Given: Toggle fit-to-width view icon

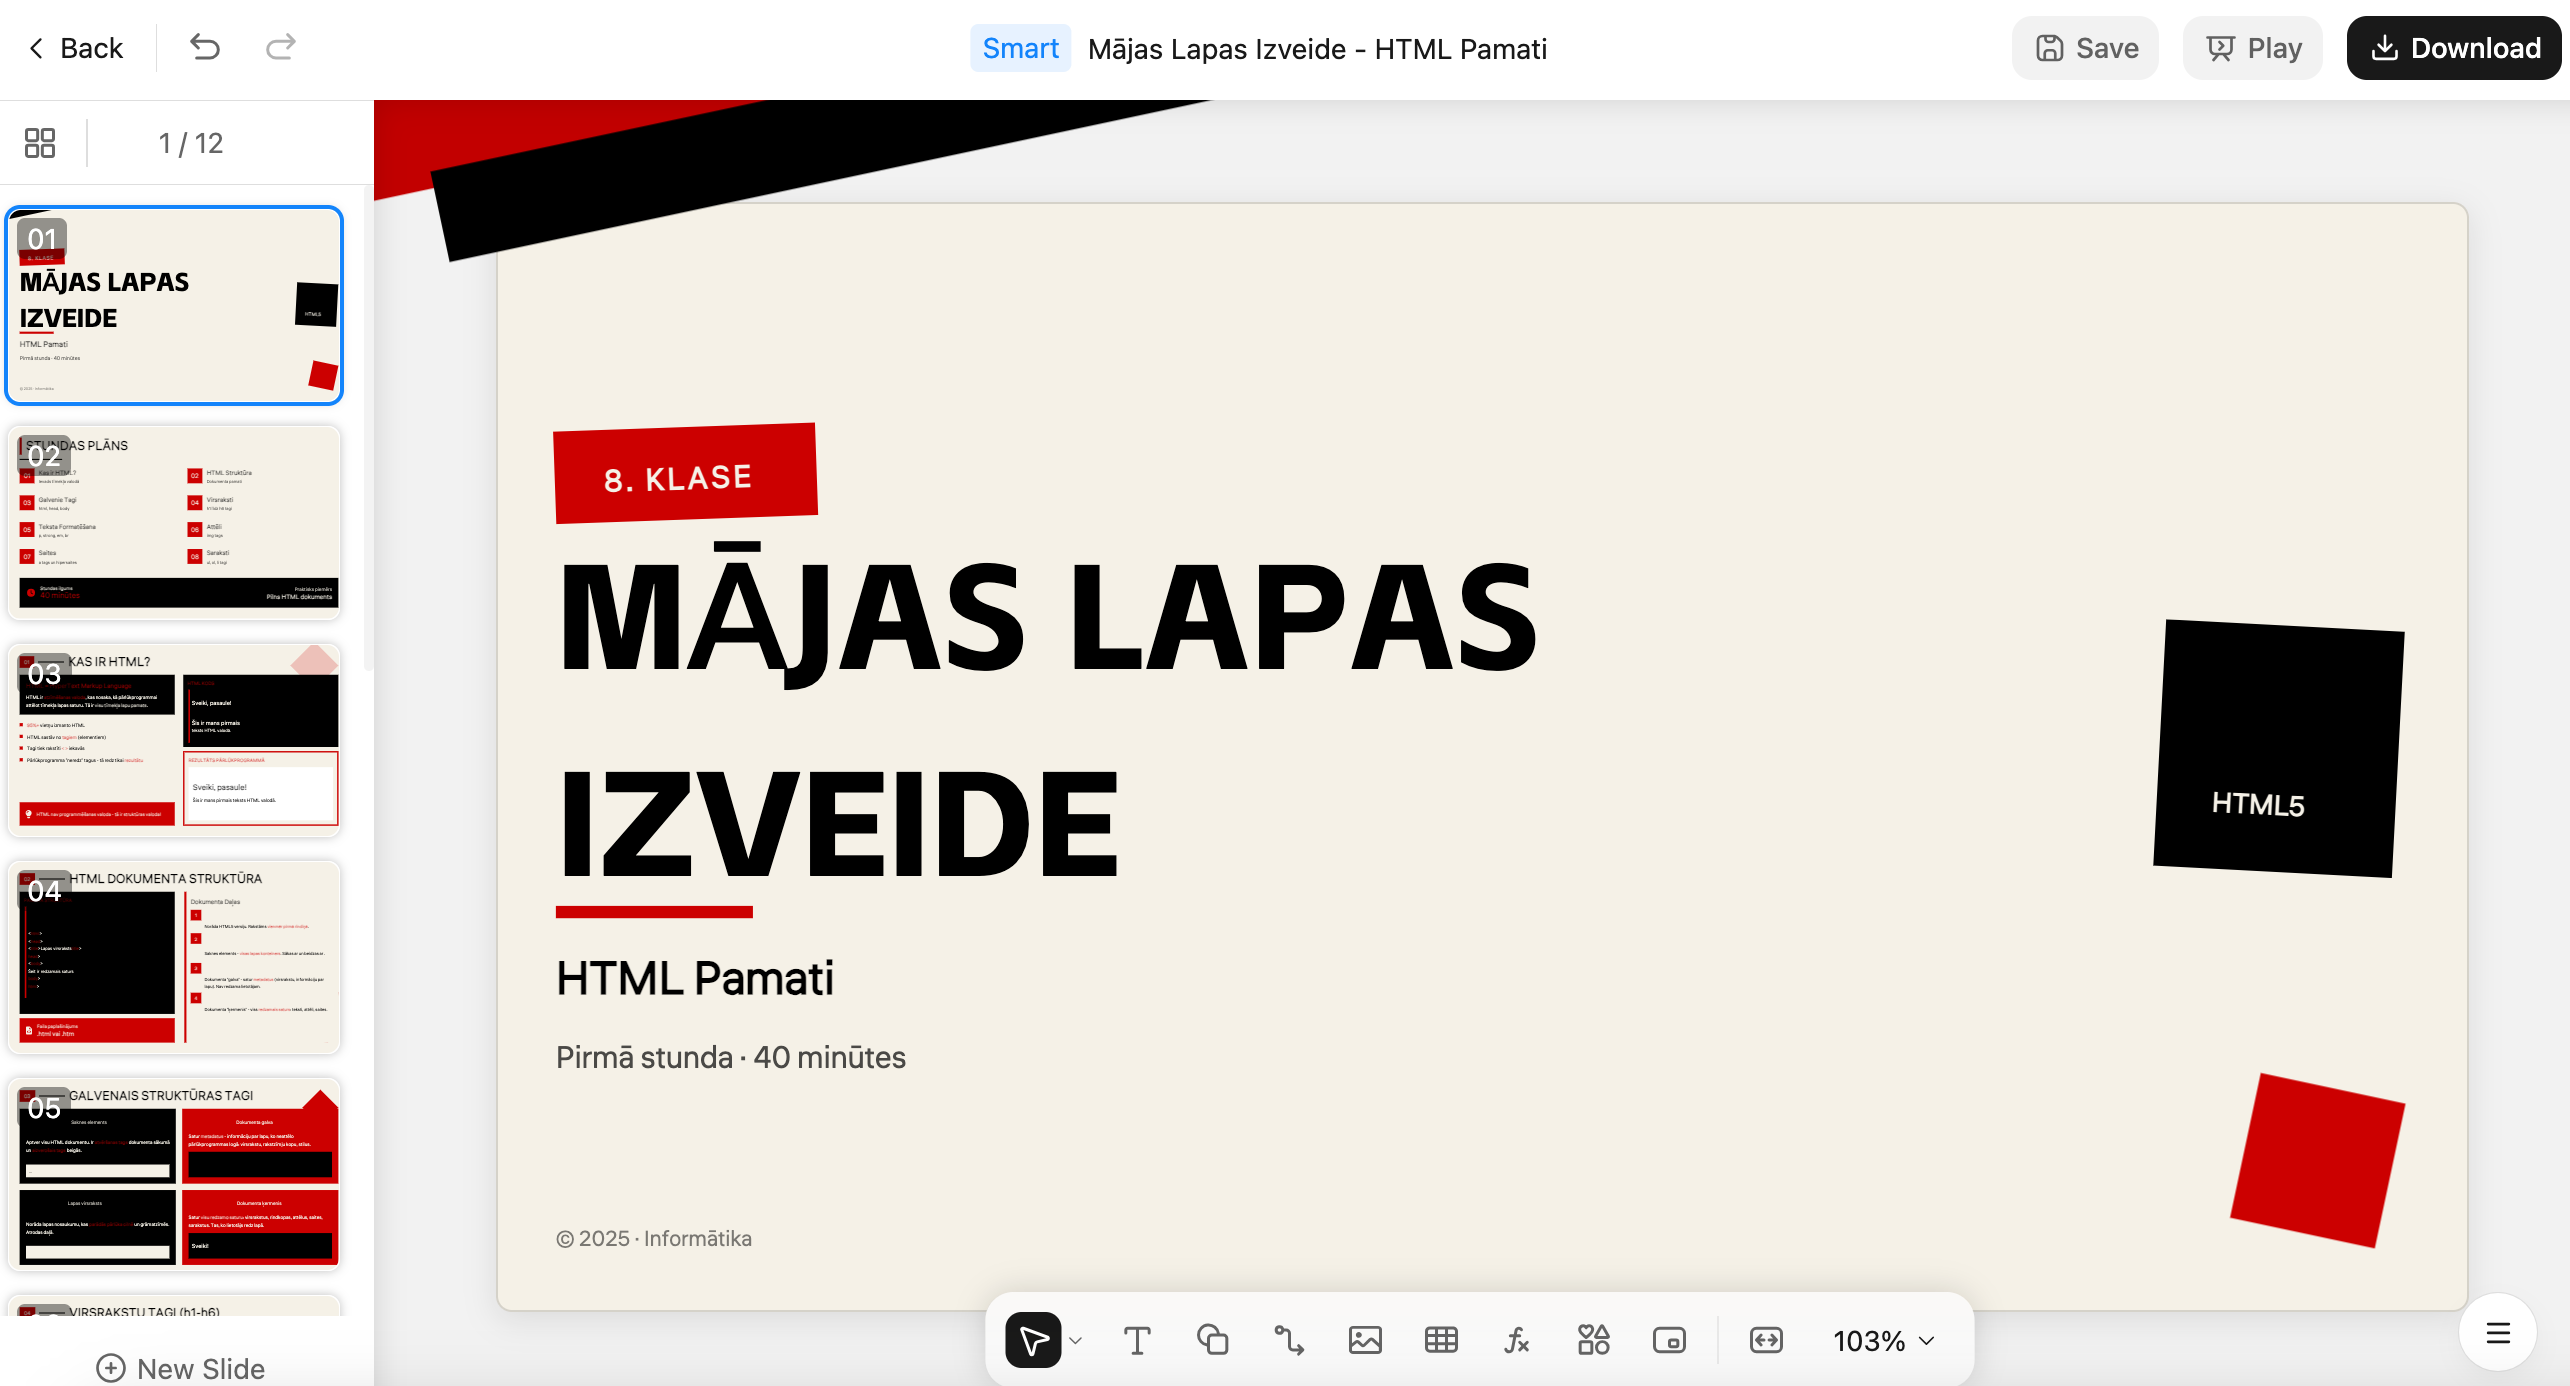Looking at the screenshot, I should tap(1766, 1340).
